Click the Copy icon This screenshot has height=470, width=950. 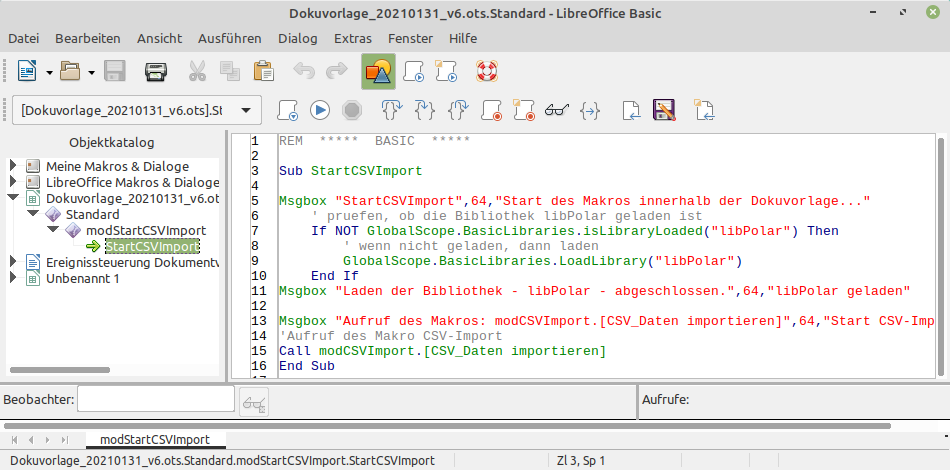click(230, 71)
